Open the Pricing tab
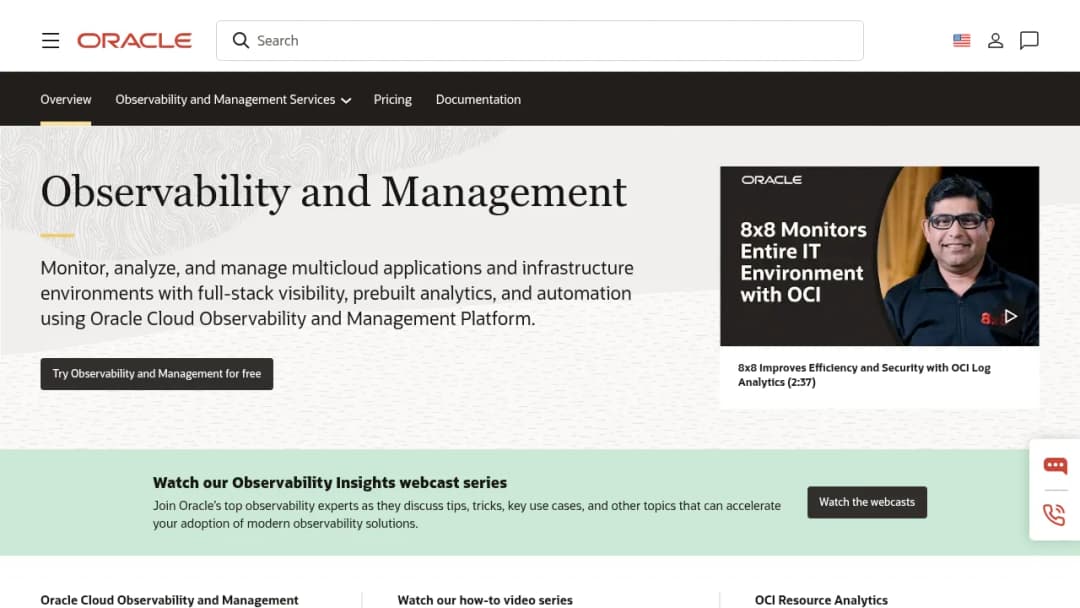 (393, 100)
